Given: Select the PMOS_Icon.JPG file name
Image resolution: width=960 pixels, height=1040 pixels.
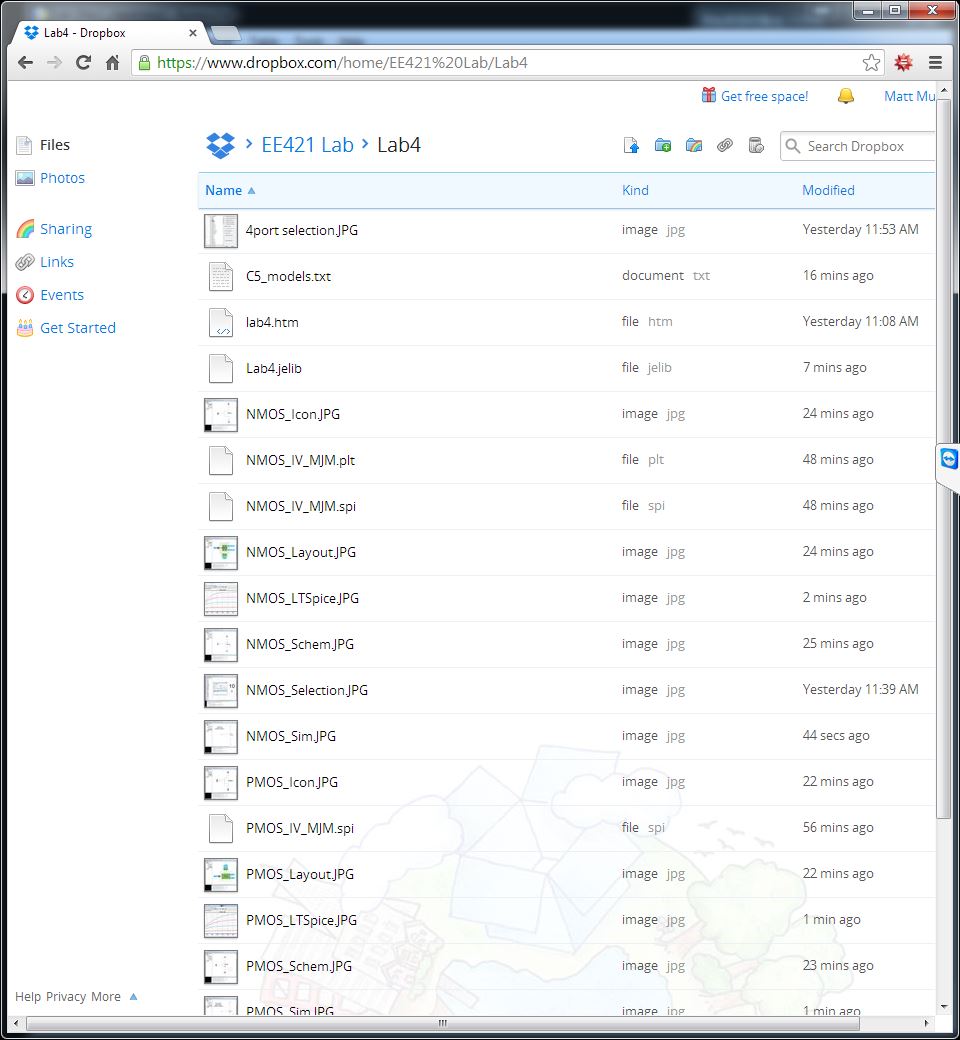Looking at the screenshot, I should [292, 782].
